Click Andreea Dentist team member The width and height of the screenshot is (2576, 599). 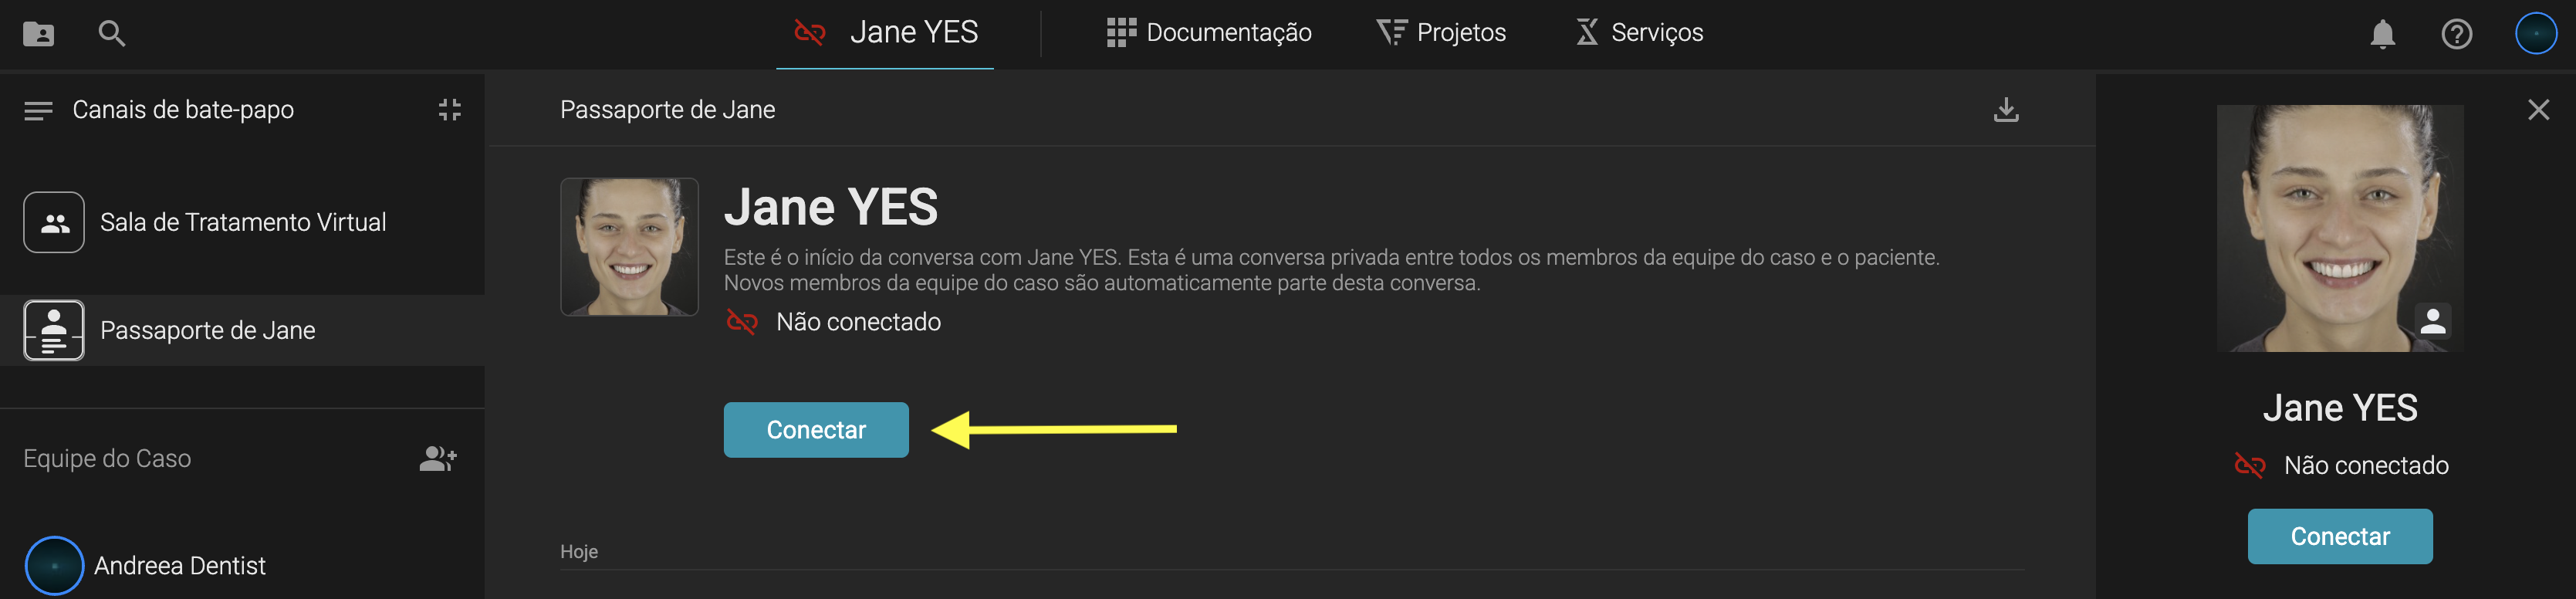coord(179,566)
